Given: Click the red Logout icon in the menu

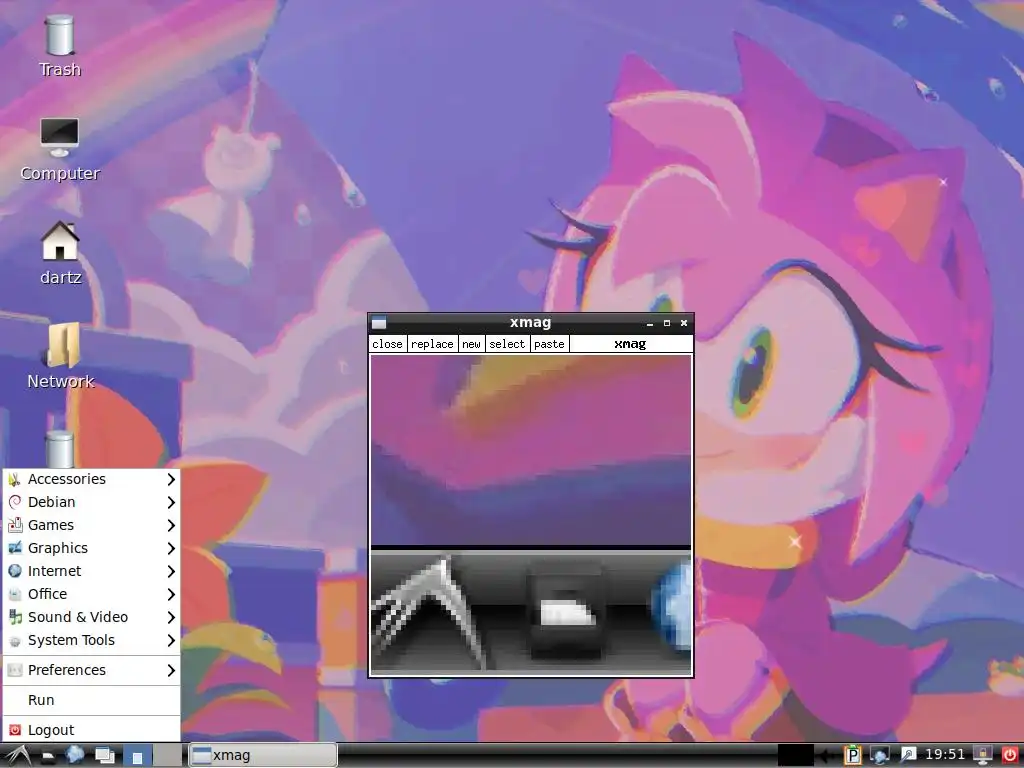Looking at the screenshot, I should [15, 730].
